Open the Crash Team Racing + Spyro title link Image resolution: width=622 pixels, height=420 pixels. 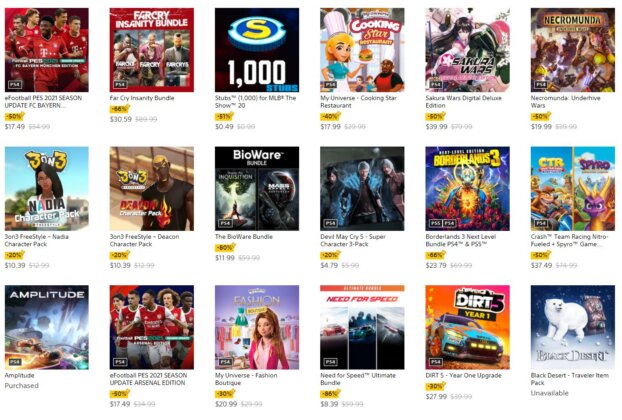(x=569, y=240)
